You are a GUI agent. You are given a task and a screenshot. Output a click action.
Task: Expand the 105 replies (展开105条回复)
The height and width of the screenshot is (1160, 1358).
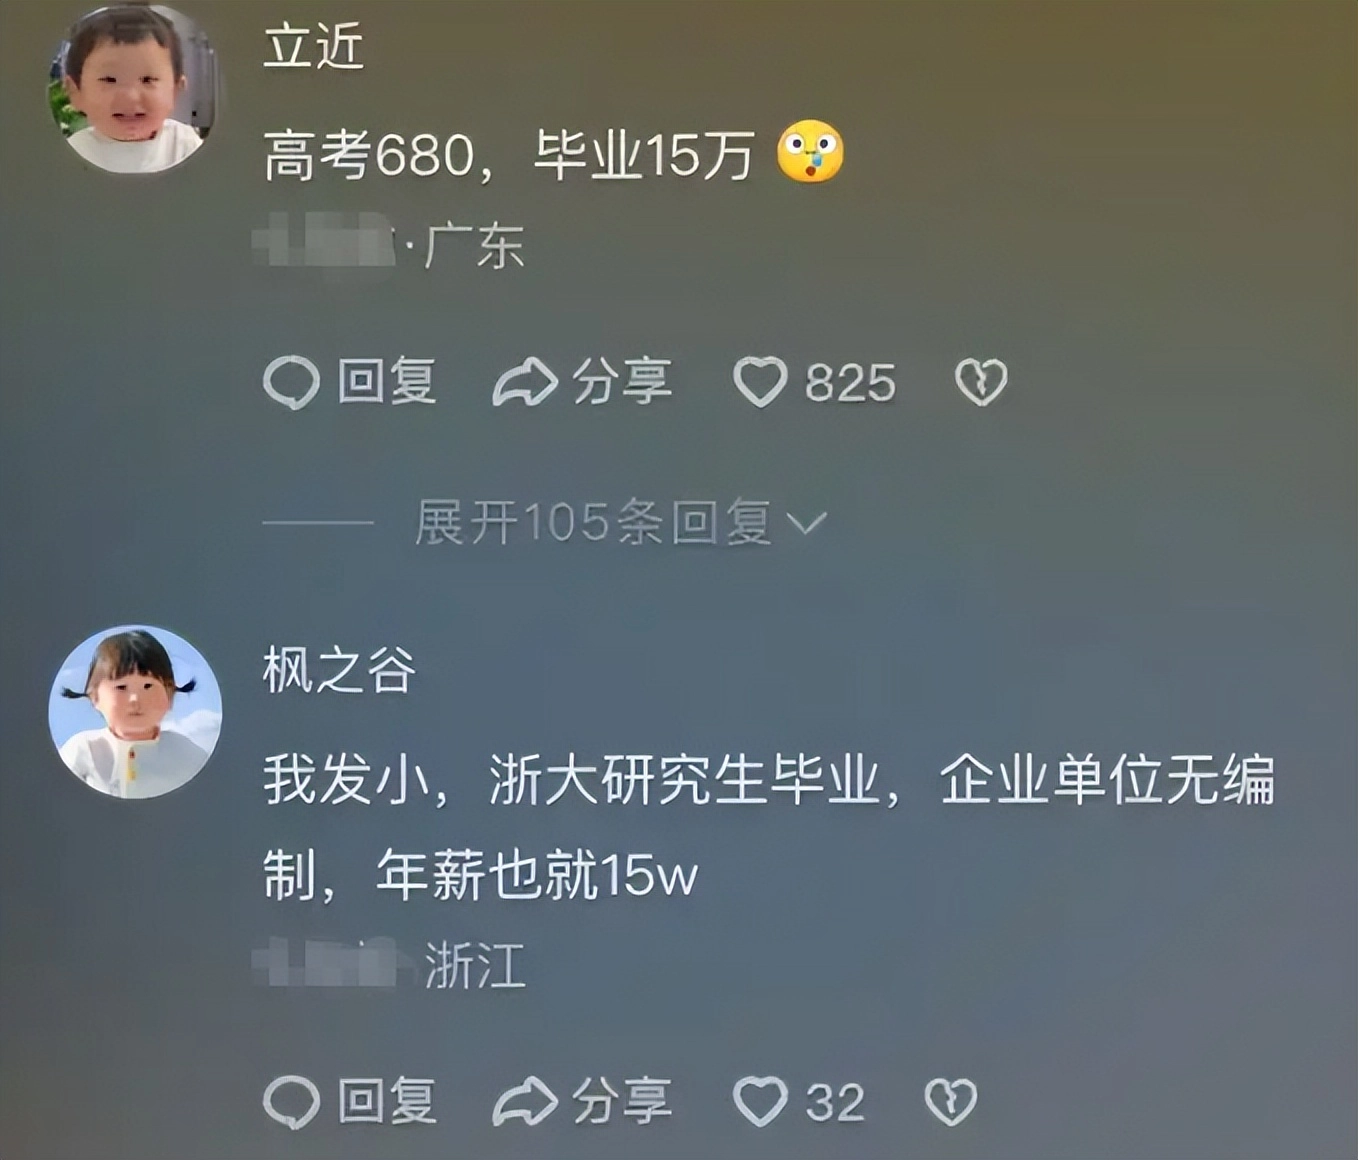coord(593,522)
